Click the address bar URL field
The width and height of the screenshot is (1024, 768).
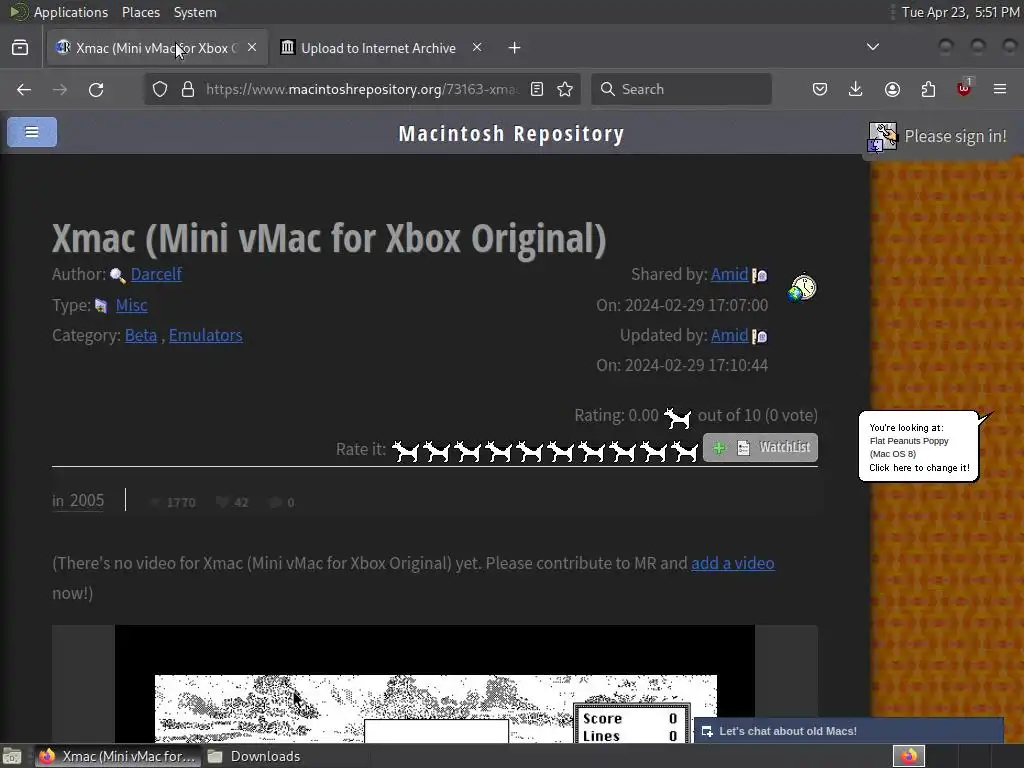(x=361, y=89)
